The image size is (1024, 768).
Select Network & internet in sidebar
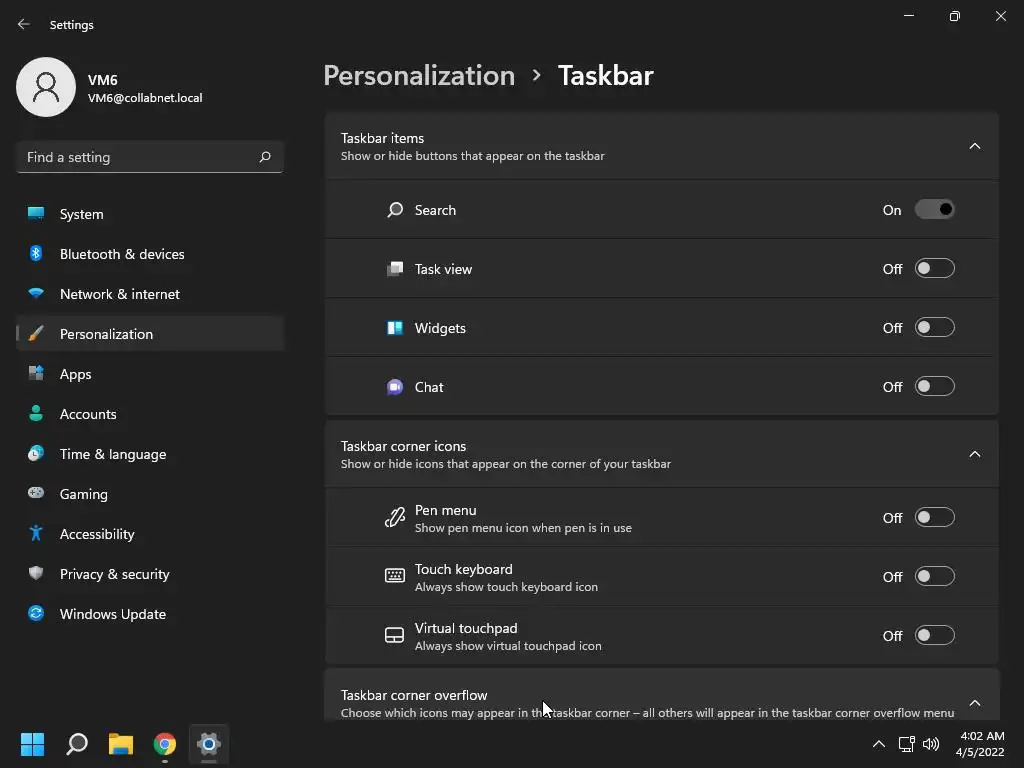pos(119,294)
